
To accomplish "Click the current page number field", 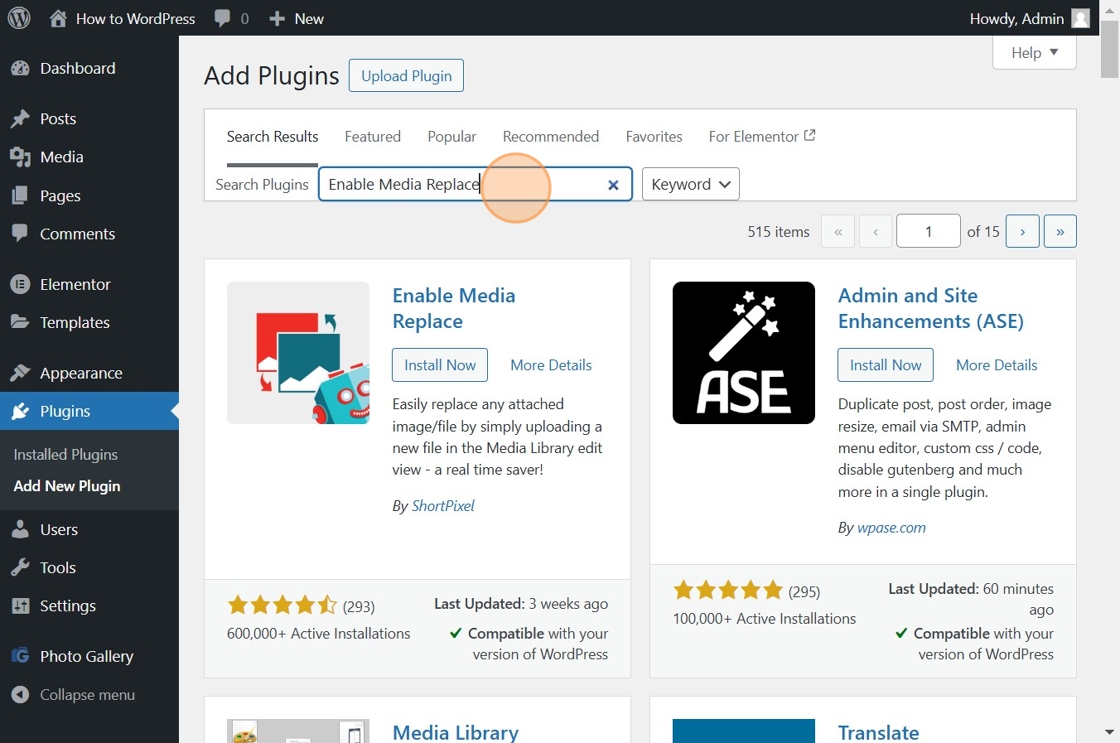I will [928, 231].
